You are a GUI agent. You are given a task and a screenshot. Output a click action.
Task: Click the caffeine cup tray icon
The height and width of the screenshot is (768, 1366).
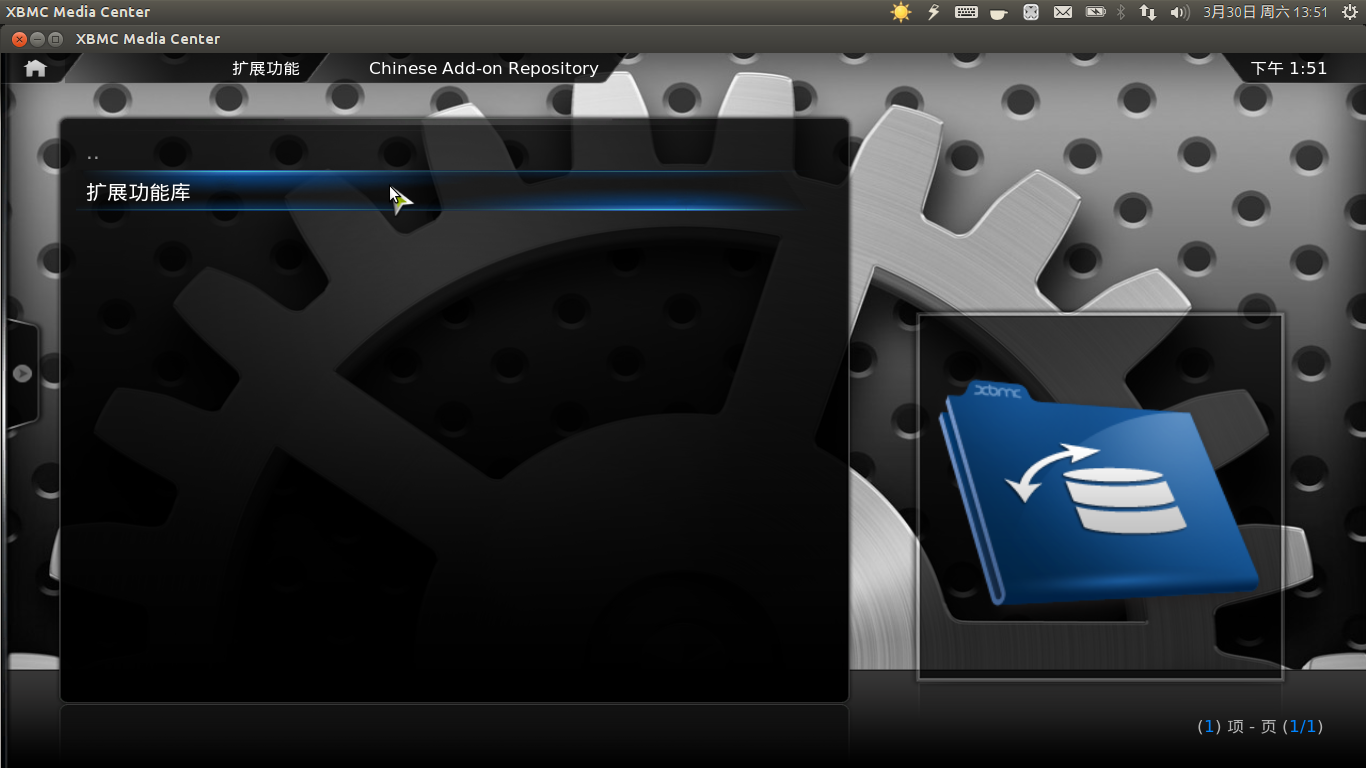click(x=998, y=13)
